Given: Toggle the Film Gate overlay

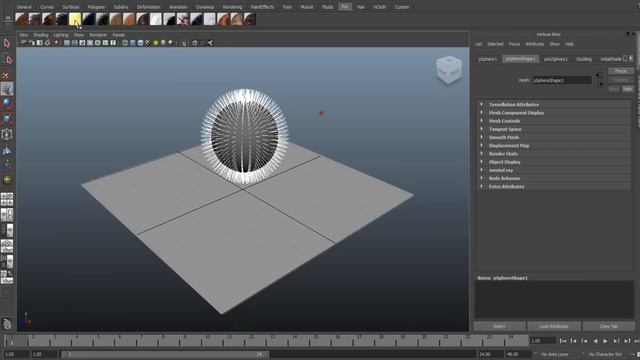Looking at the screenshot, I should tap(74, 42).
